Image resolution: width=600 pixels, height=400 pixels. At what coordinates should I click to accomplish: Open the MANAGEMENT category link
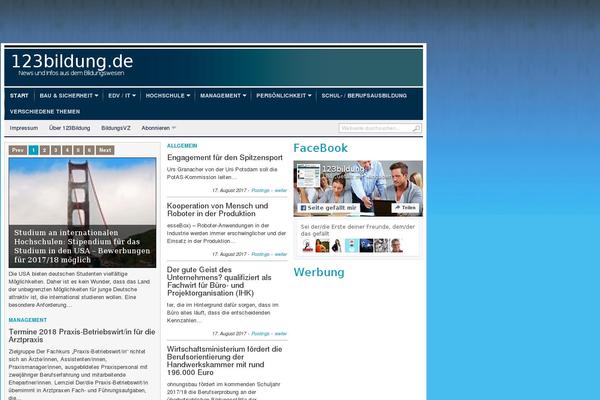coord(28,320)
